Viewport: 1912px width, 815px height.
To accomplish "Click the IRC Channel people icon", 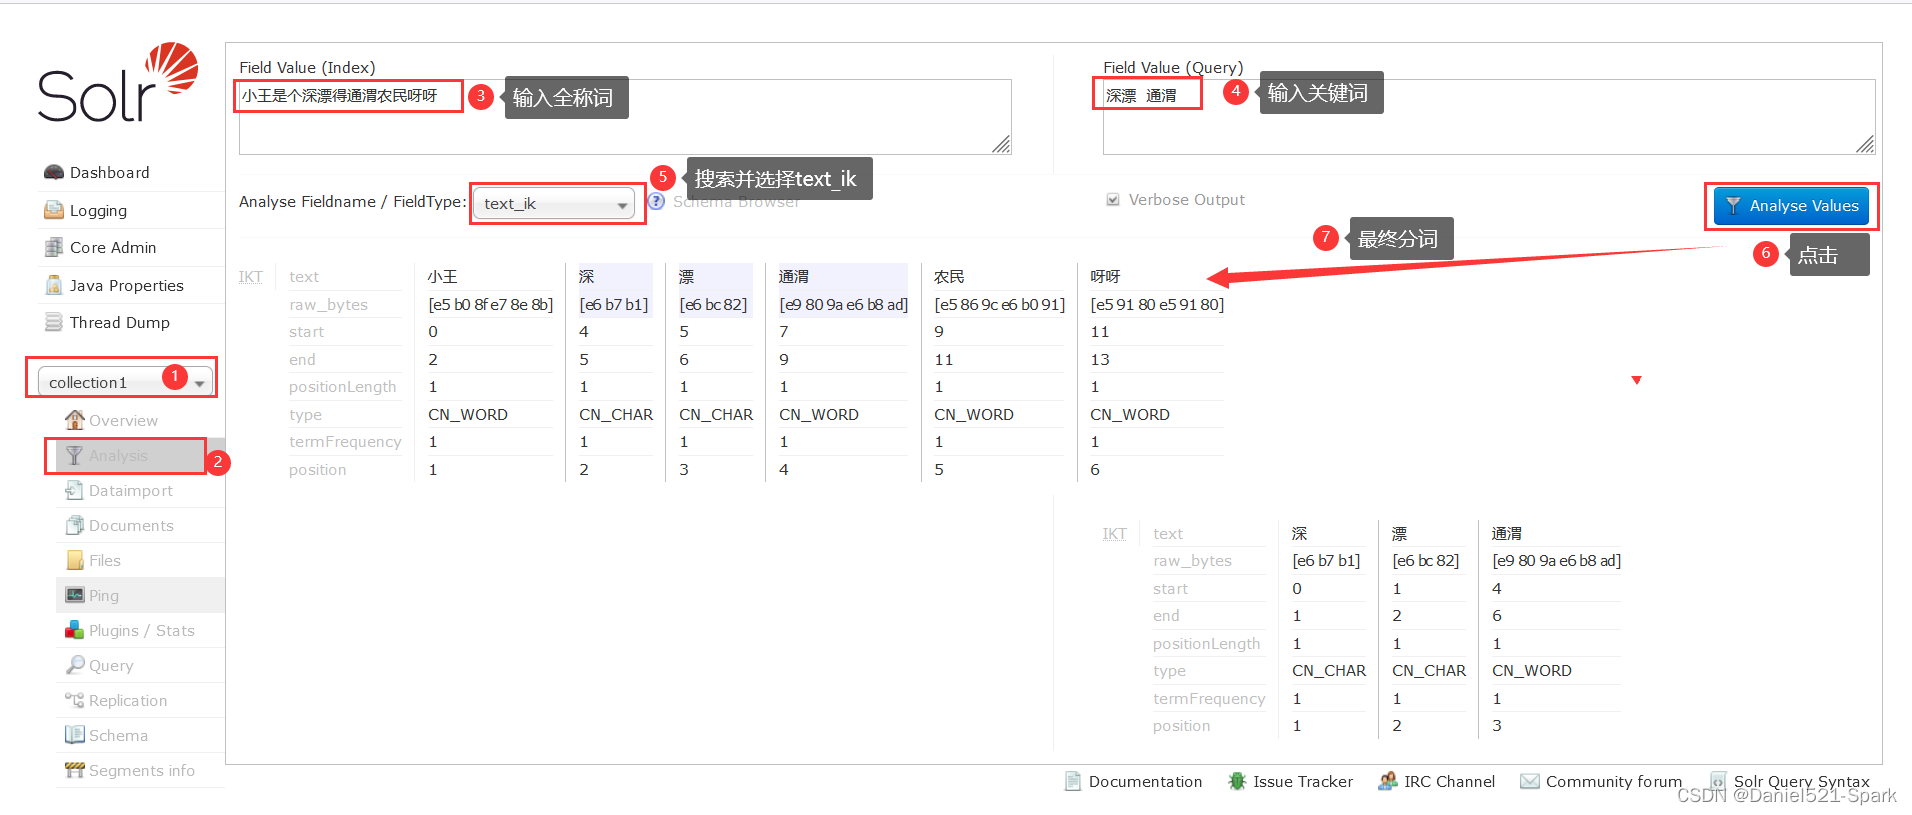I will click(x=1388, y=781).
